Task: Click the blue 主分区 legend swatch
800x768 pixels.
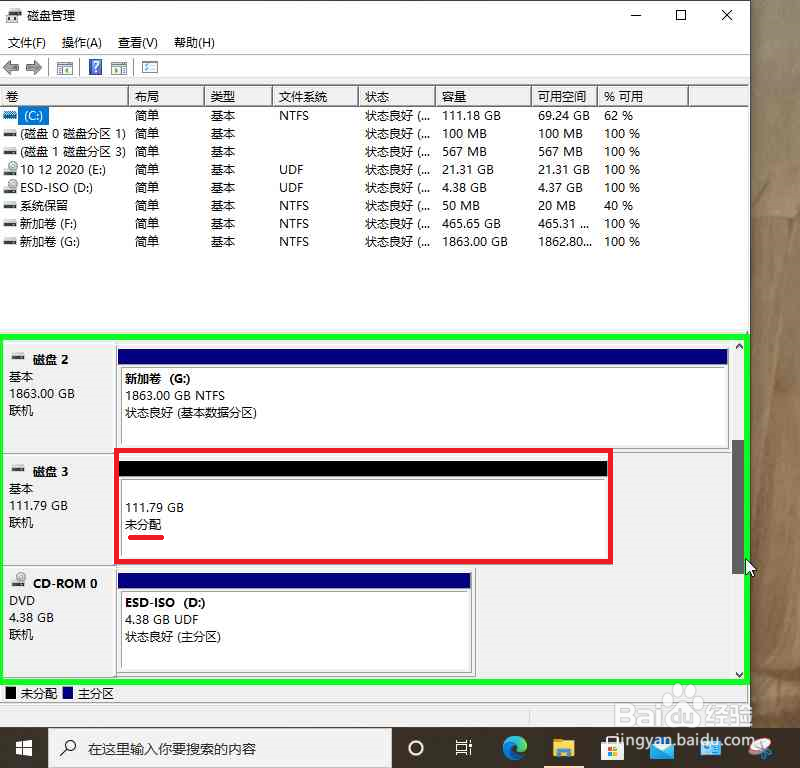Action: click(x=68, y=693)
